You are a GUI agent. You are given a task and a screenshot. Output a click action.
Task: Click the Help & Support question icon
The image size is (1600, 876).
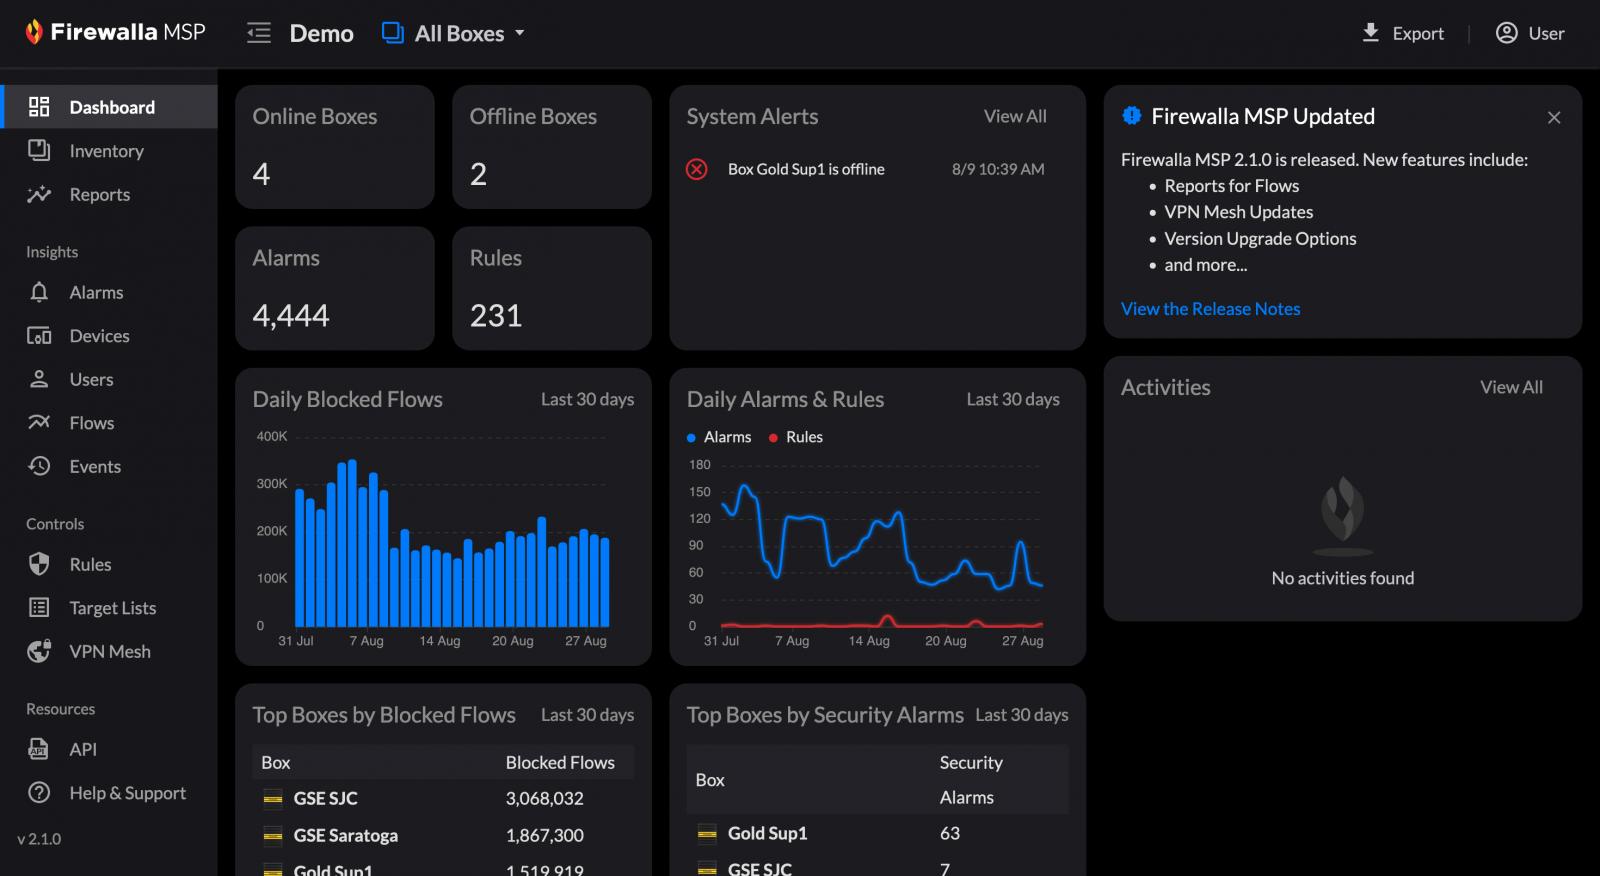tap(39, 793)
